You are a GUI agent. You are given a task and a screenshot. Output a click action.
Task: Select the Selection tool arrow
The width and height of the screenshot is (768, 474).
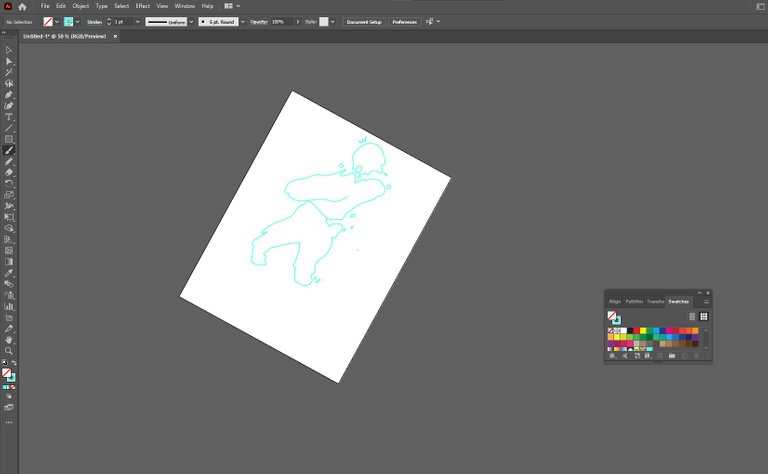9,50
